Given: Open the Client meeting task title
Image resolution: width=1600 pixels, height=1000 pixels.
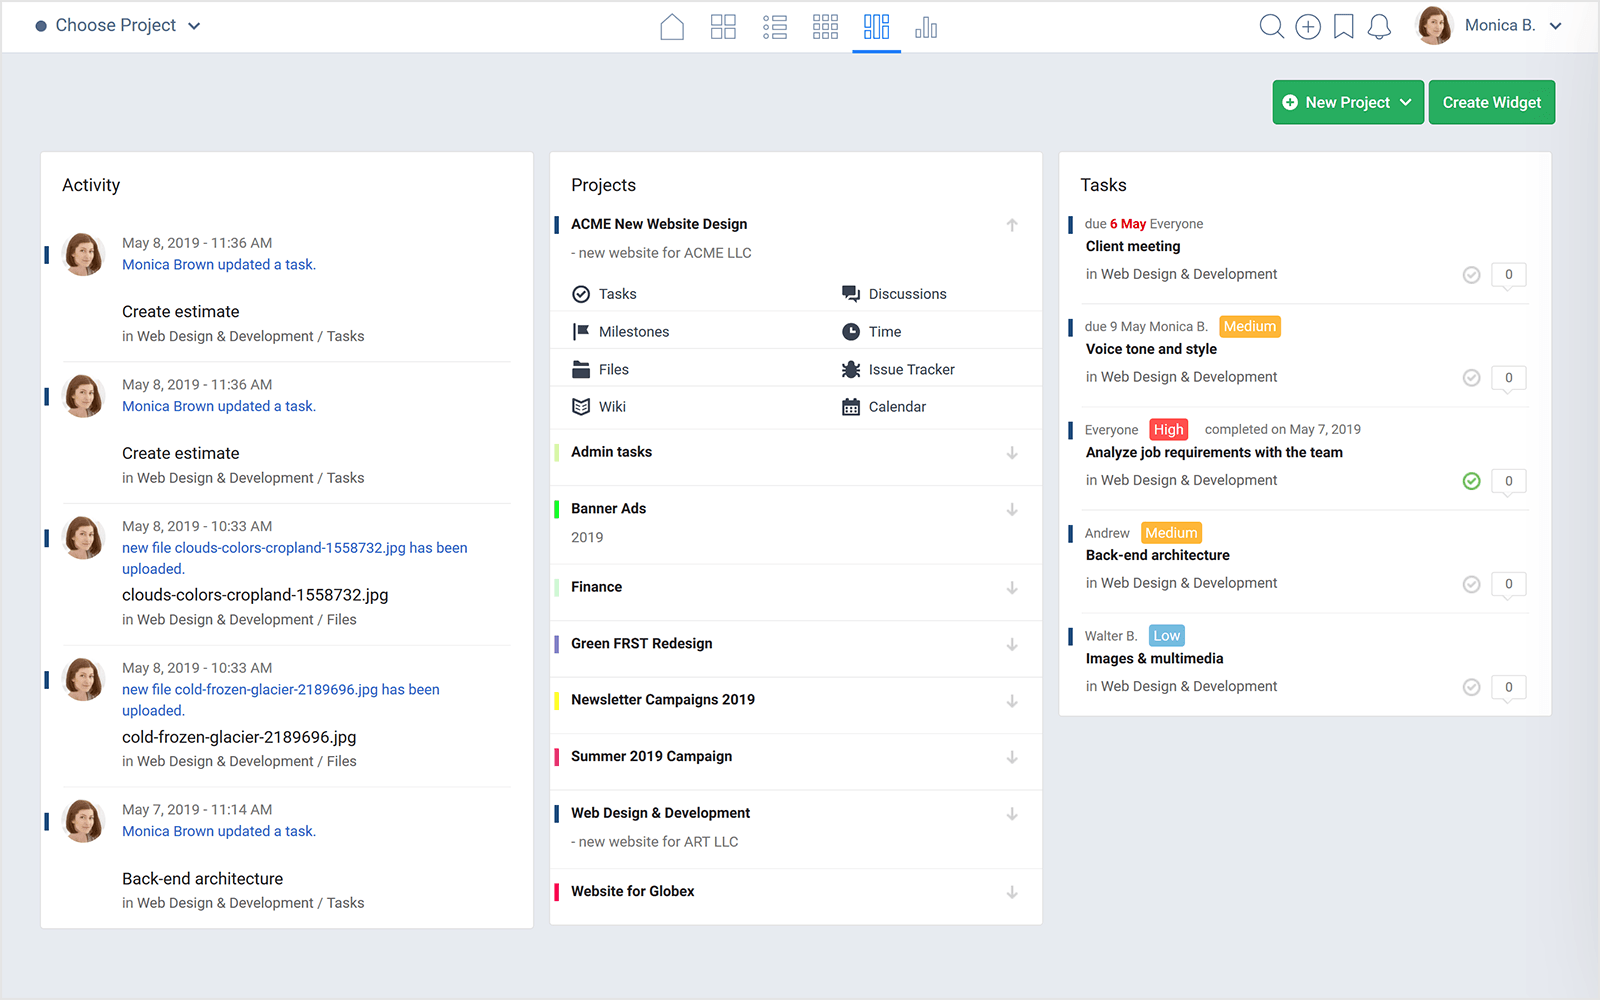Looking at the screenshot, I should (x=1133, y=247).
